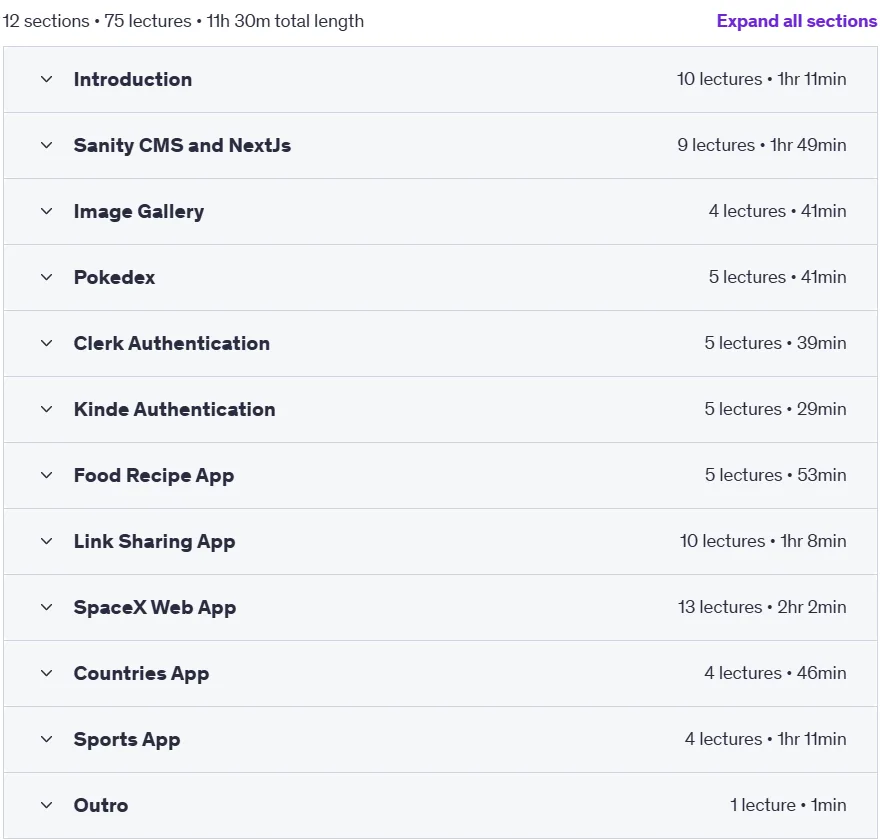Screen dimensions: 880x840
Task: Expand the Introduction section chevron
Action: (47, 79)
